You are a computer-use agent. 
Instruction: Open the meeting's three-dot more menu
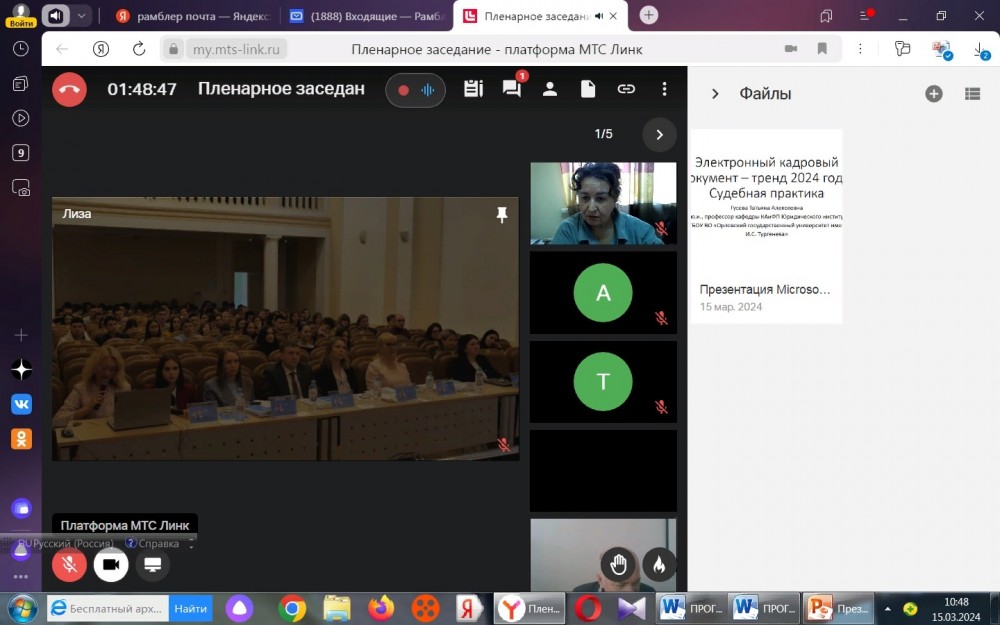[x=664, y=89]
